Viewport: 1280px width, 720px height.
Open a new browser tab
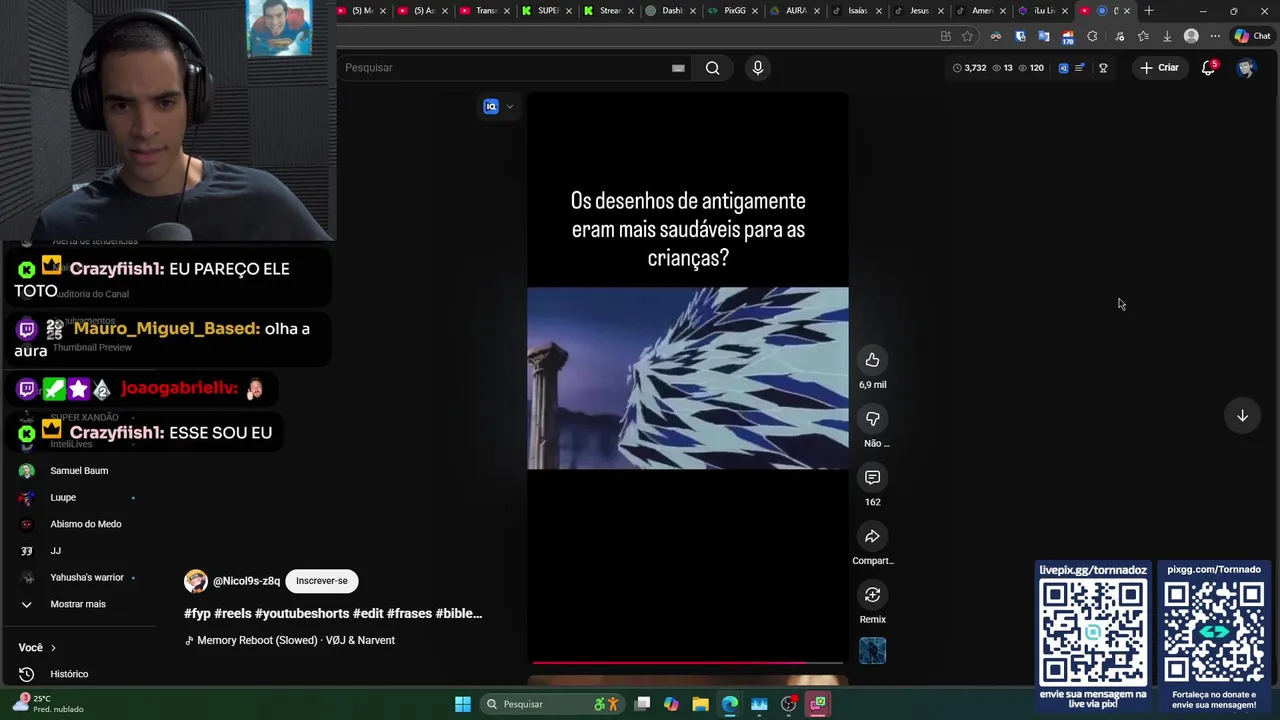pyautogui.click(x=1148, y=11)
